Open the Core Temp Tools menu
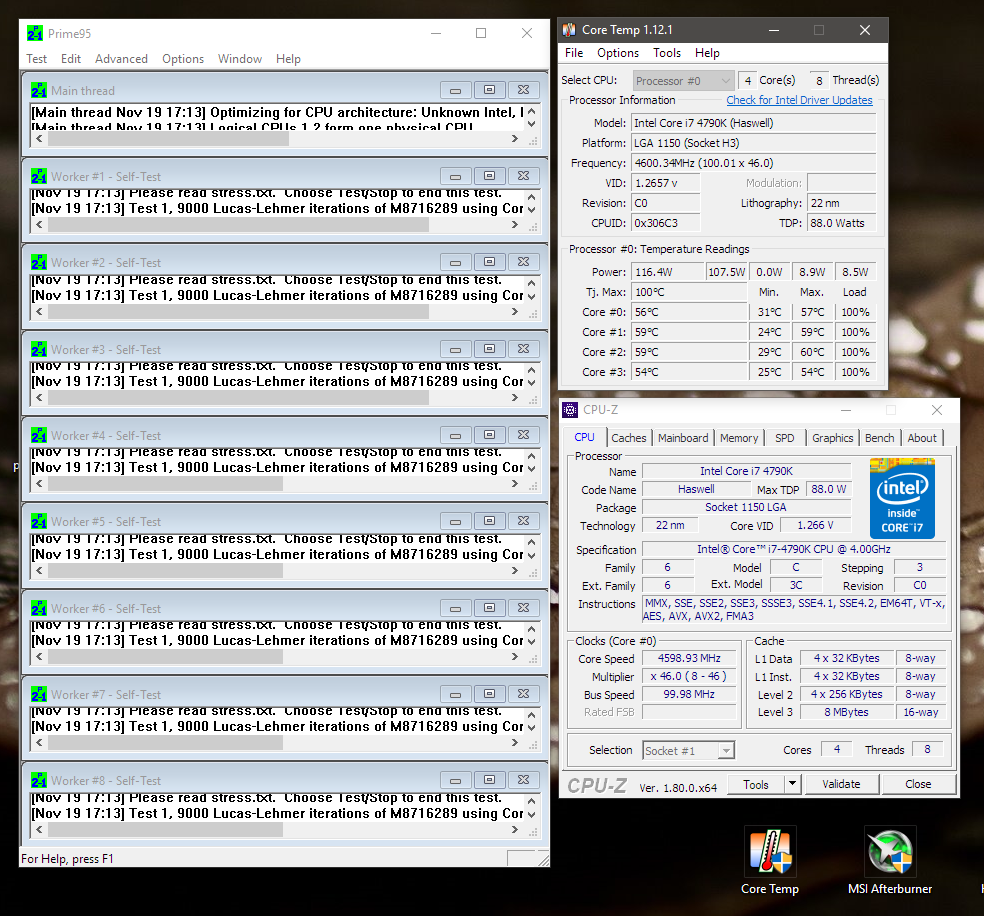984x916 pixels. (666, 53)
